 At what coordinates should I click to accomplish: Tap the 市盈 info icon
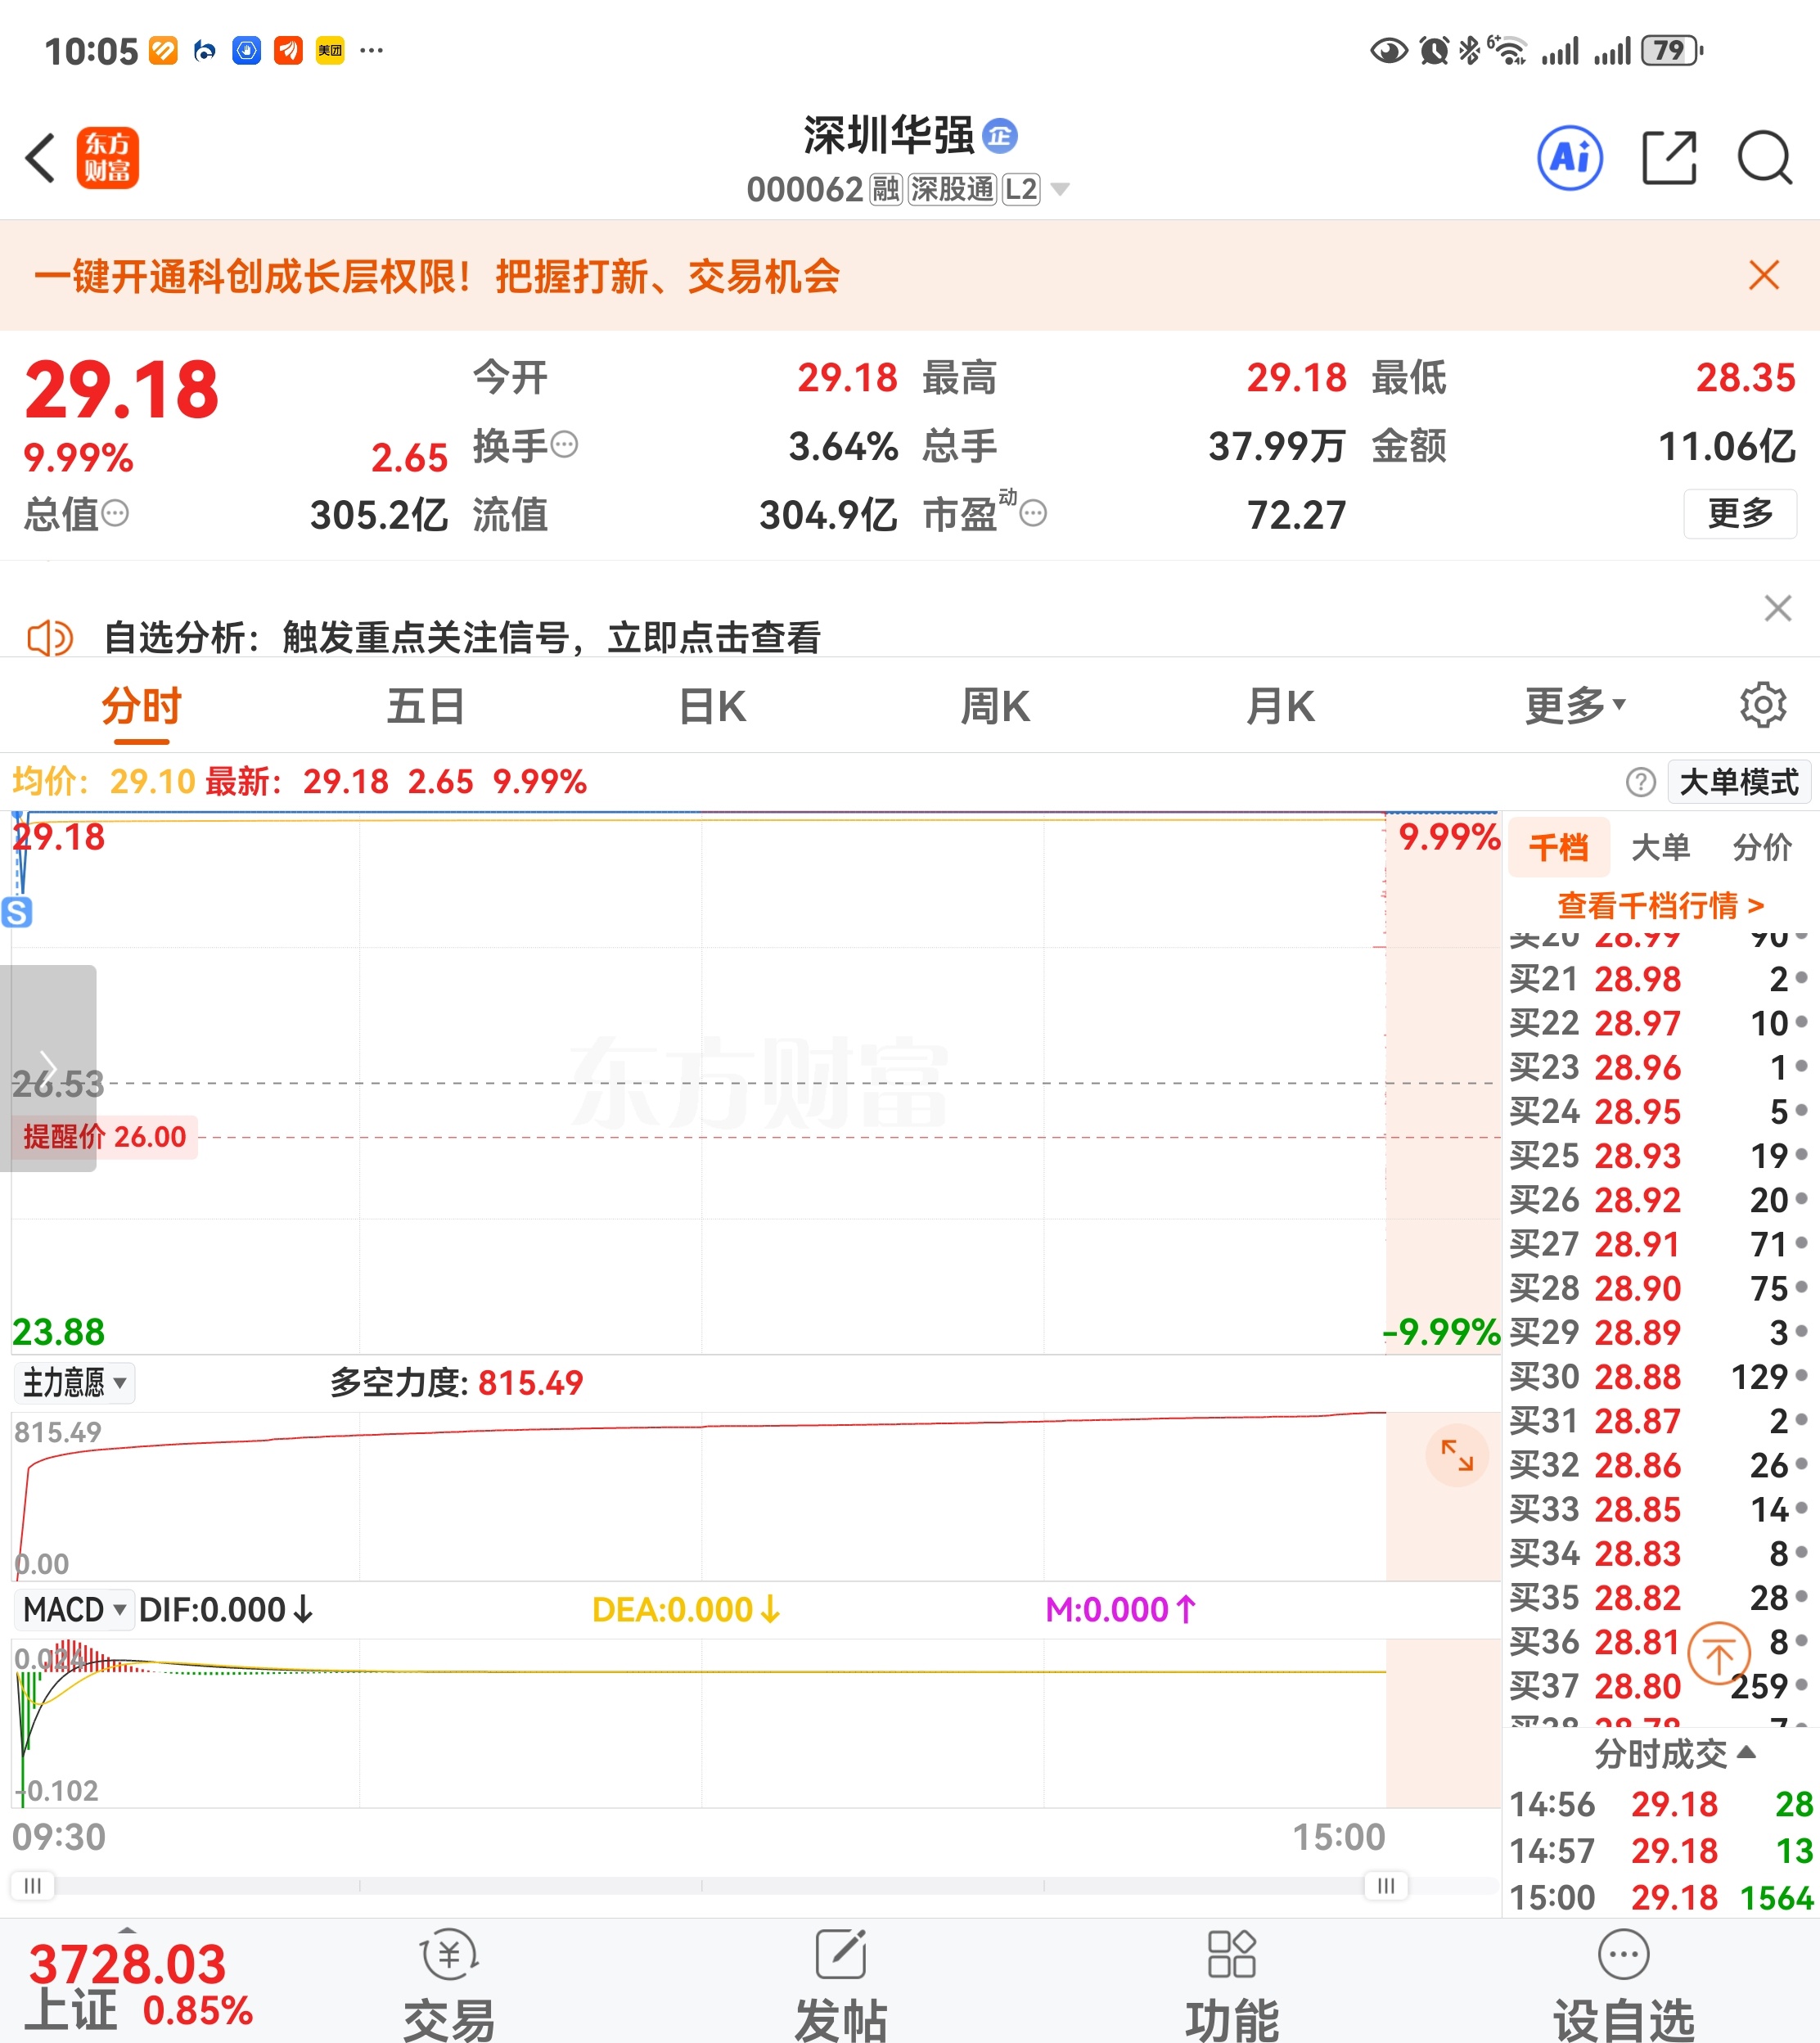click(x=1033, y=514)
